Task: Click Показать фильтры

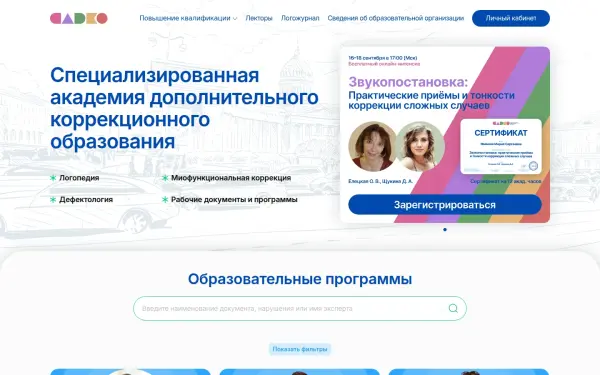Action: tap(300, 349)
